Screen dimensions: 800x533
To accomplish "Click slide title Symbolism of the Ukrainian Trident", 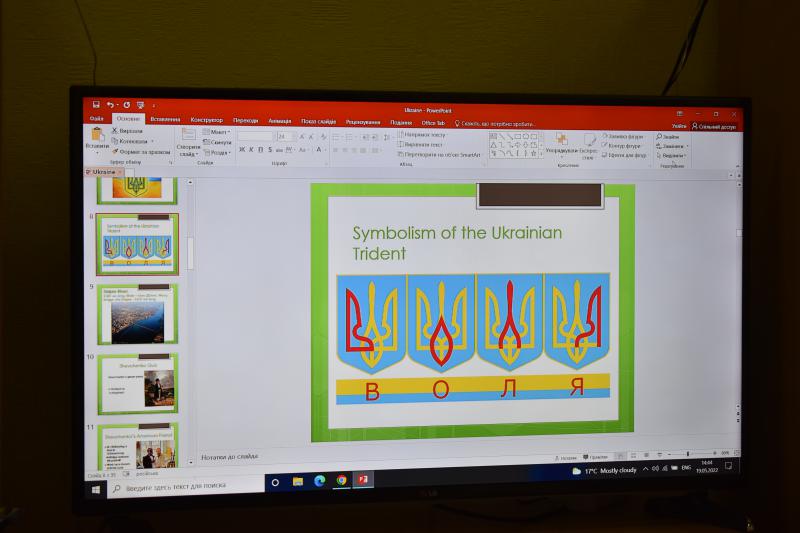I will pyautogui.click(x=457, y=243).
